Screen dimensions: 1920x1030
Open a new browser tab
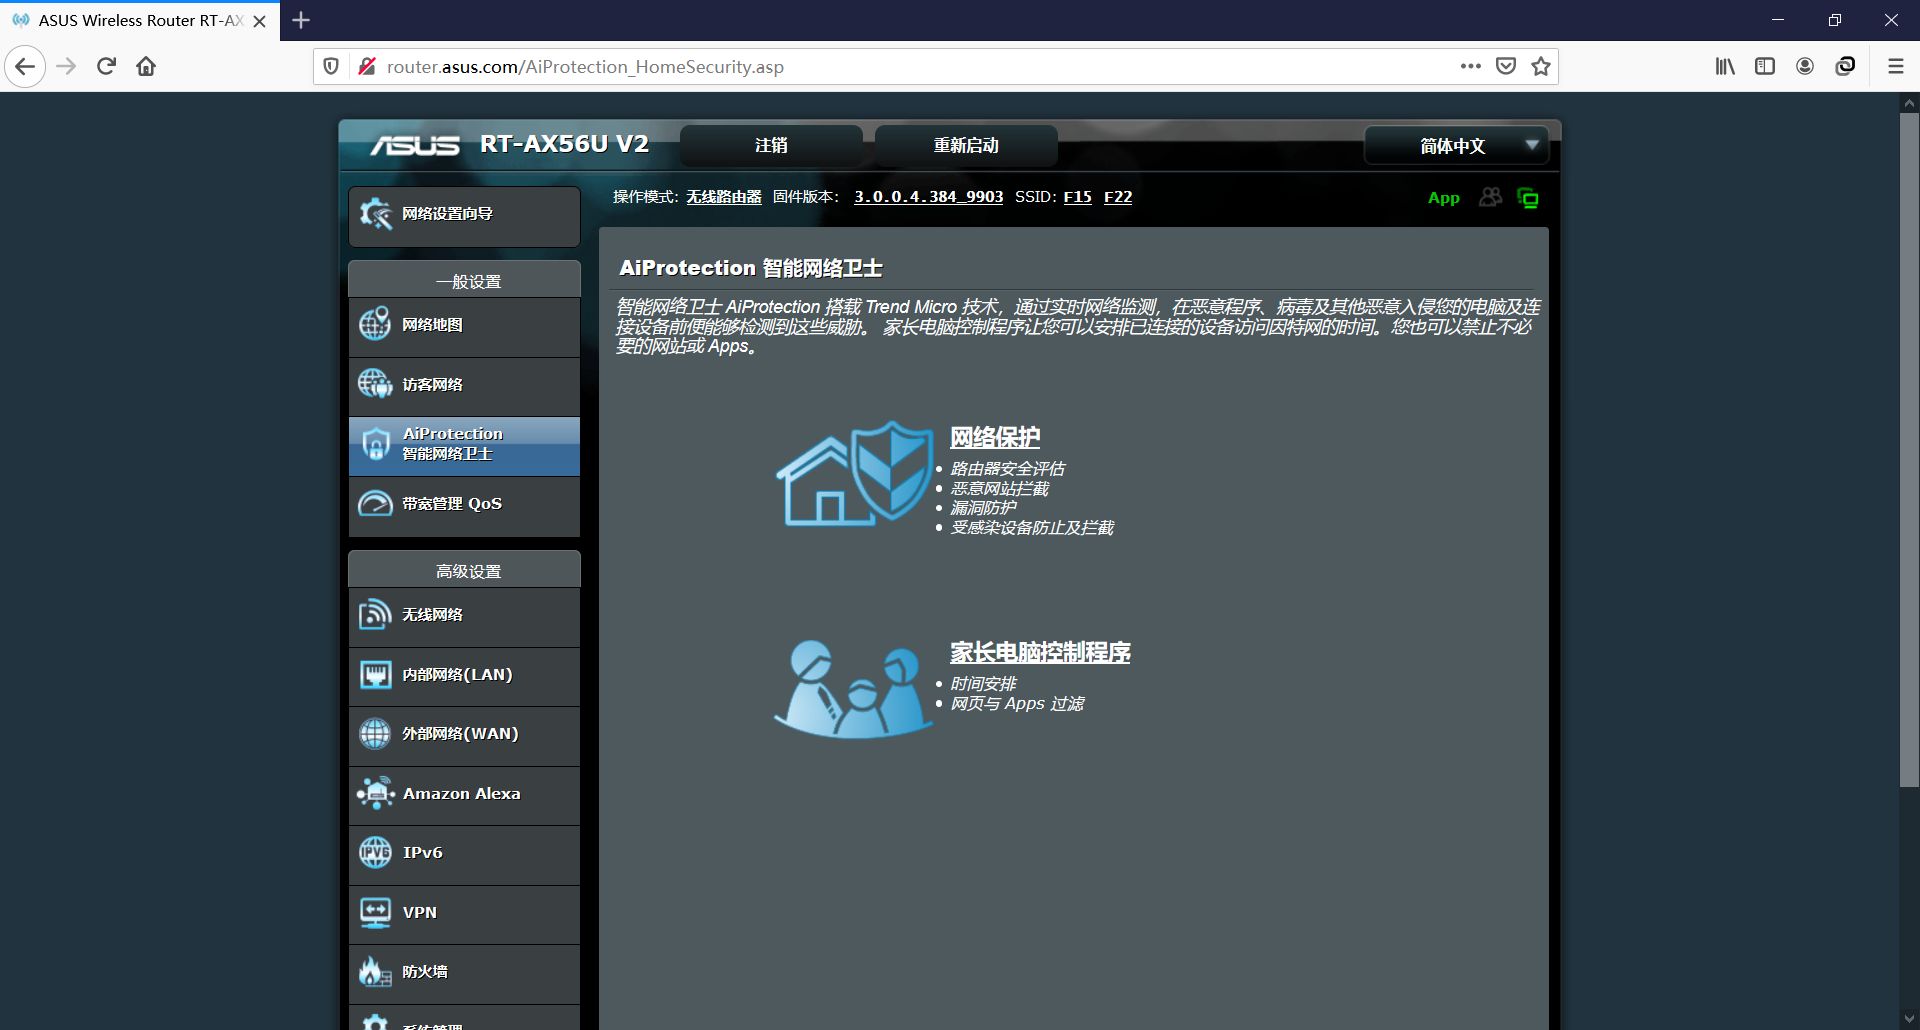[301, 20]
